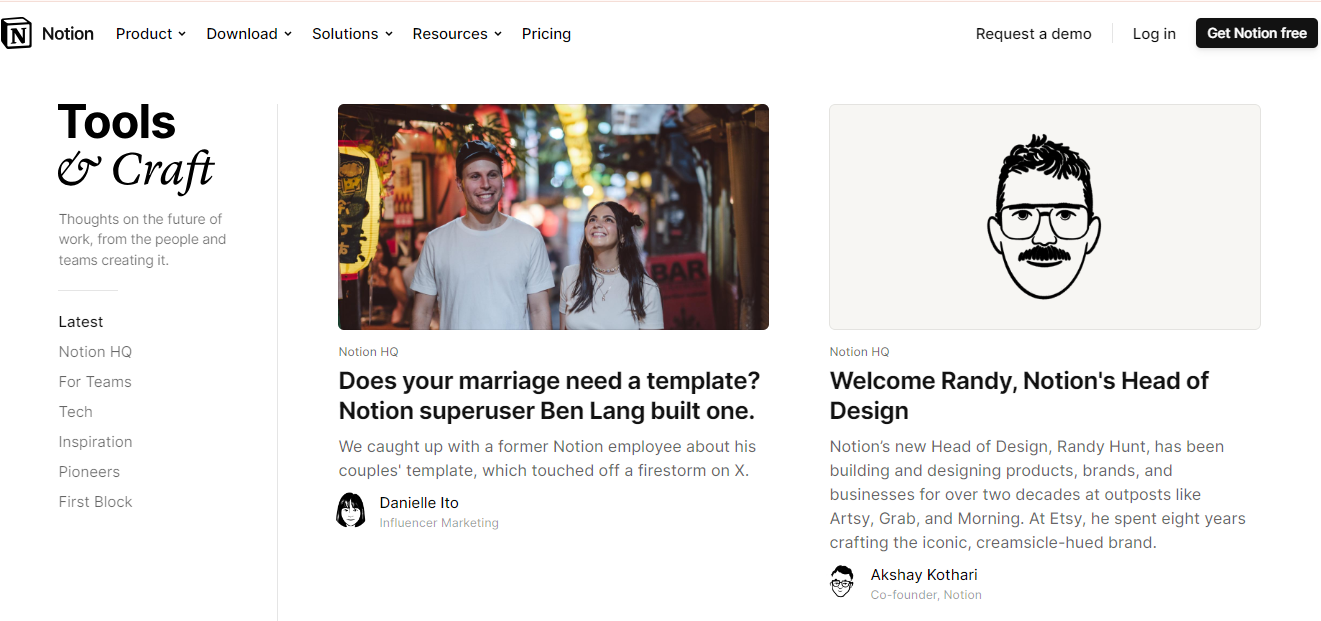Click the Get Notion free button

click(x=1257, y=33)
